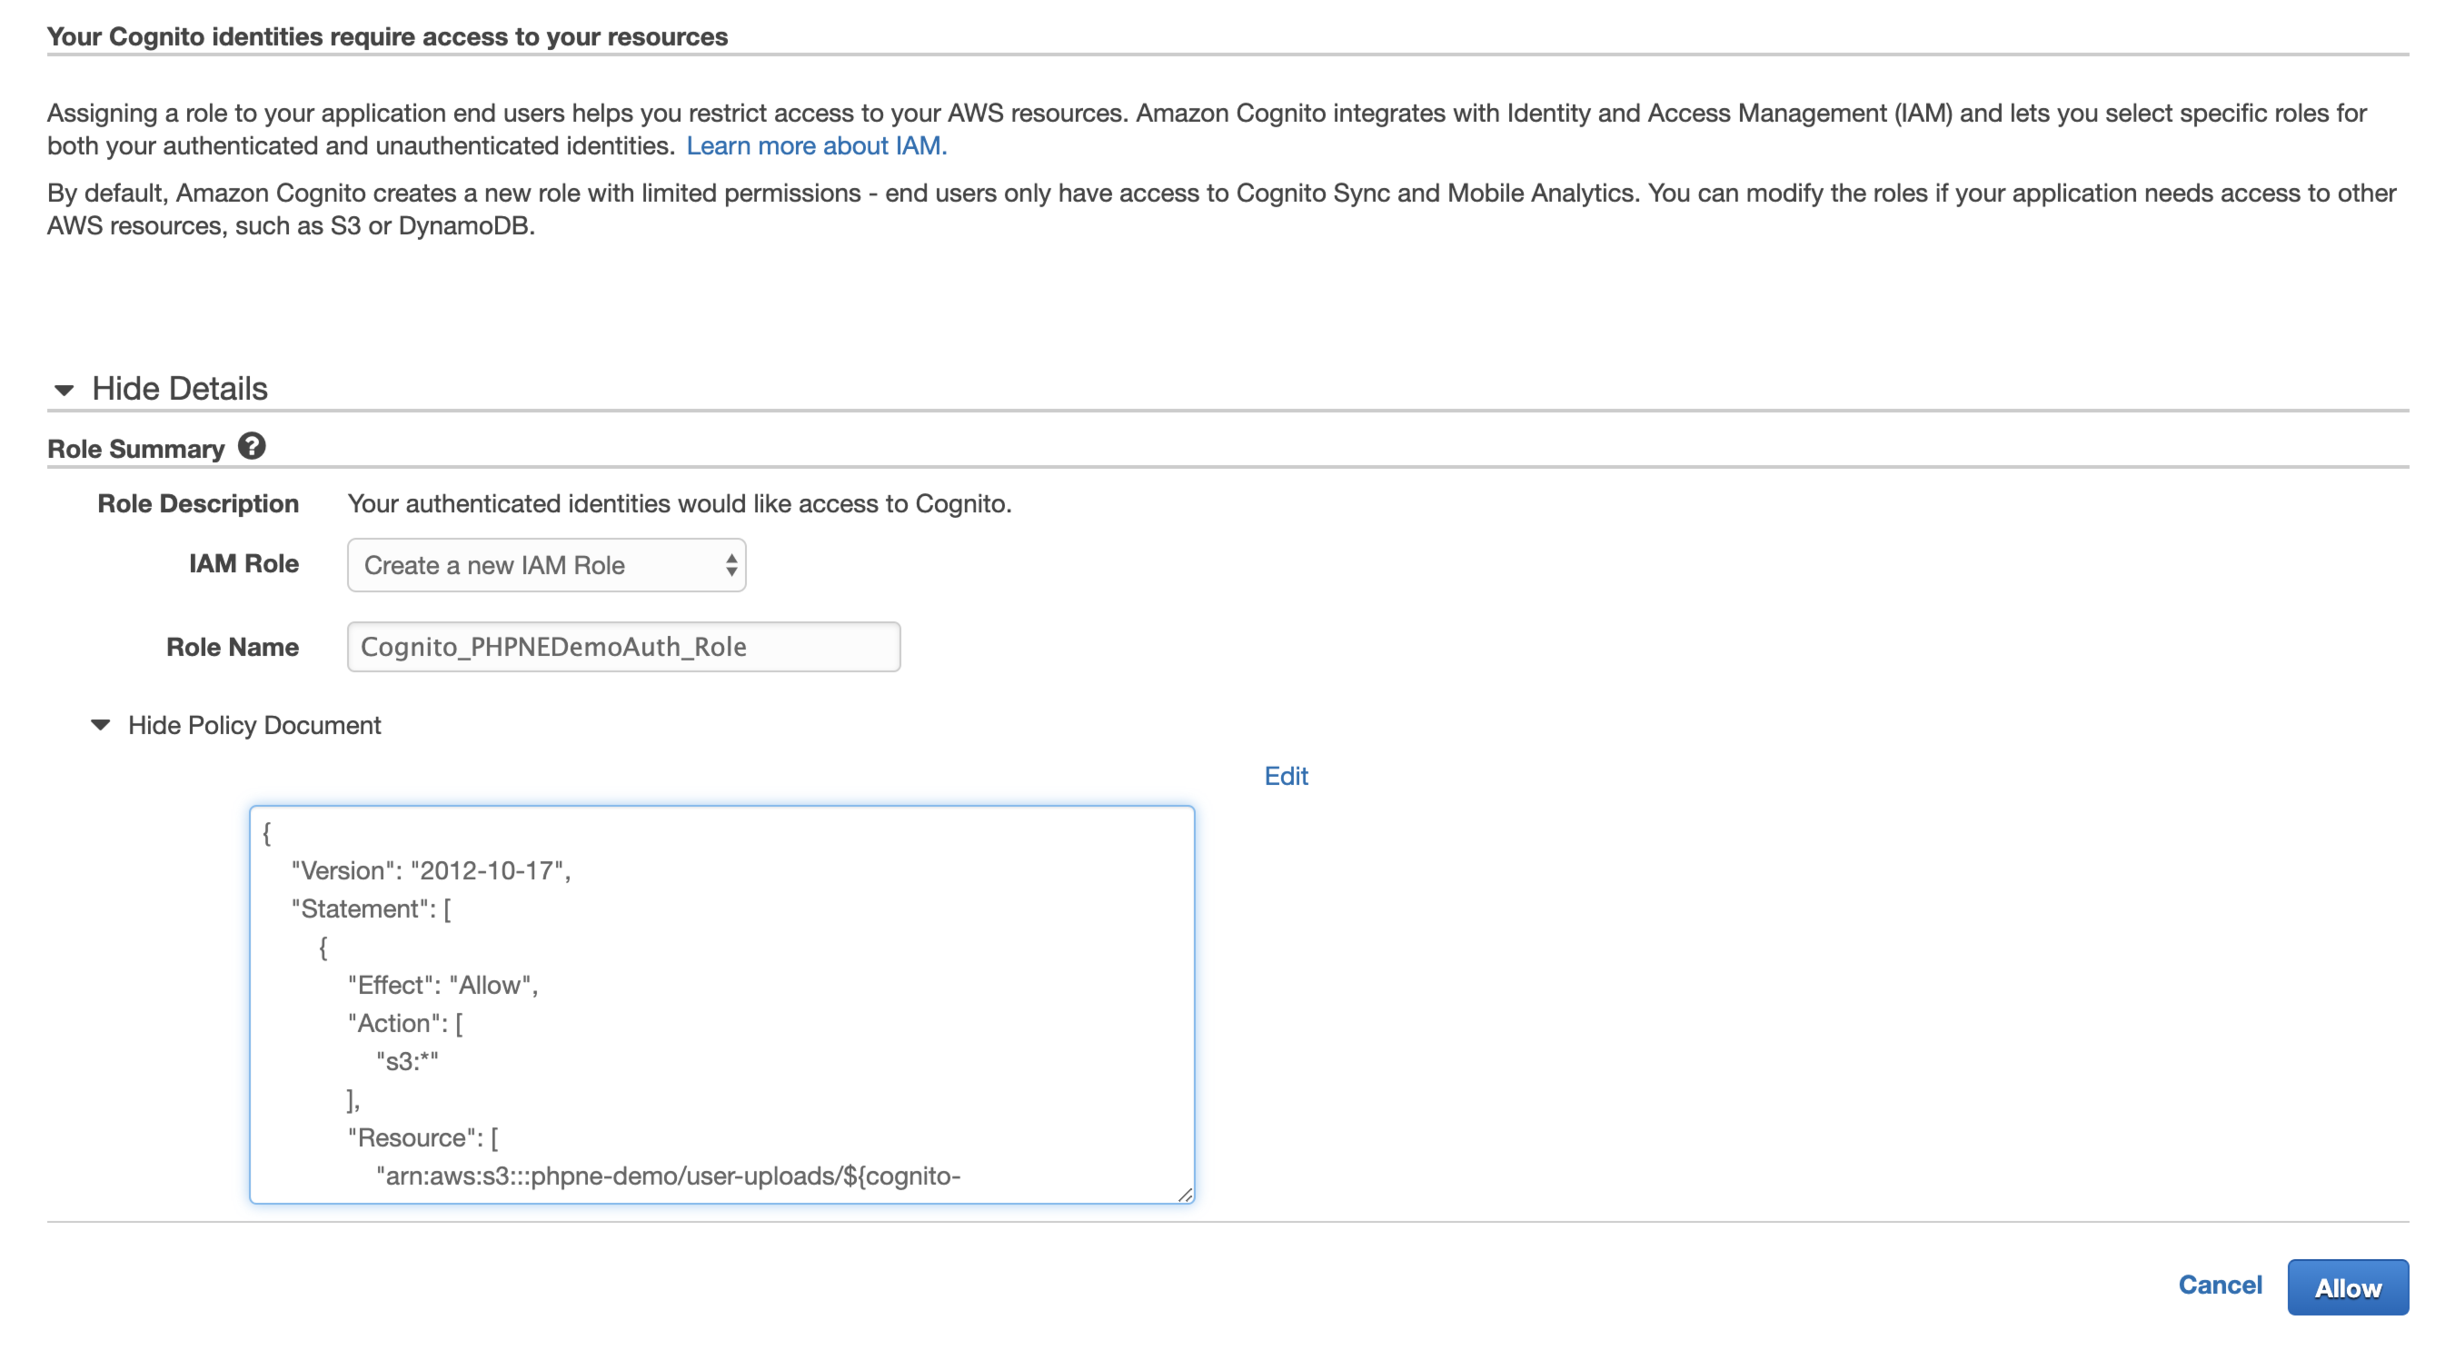
Task: Click the Hide Details label text
Action: [179, 389]
